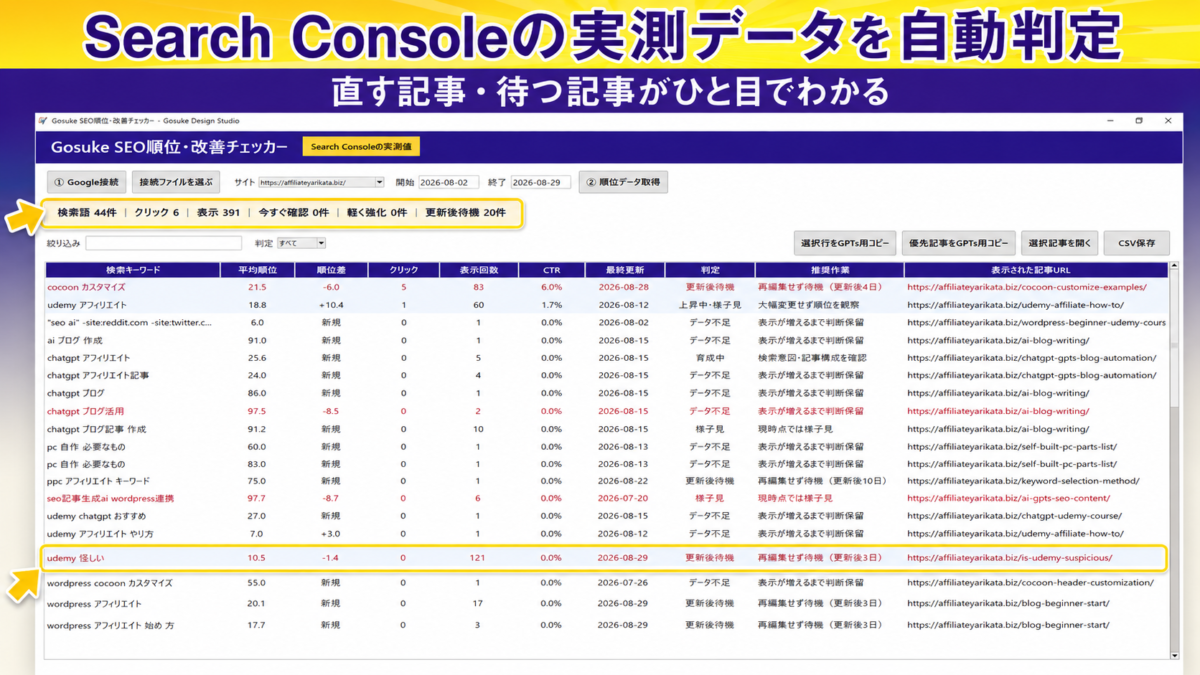Click the 絞り込み filter input
Image resolution: width=1200 pixels, height=675 pixels.
[x=164, y=243]
